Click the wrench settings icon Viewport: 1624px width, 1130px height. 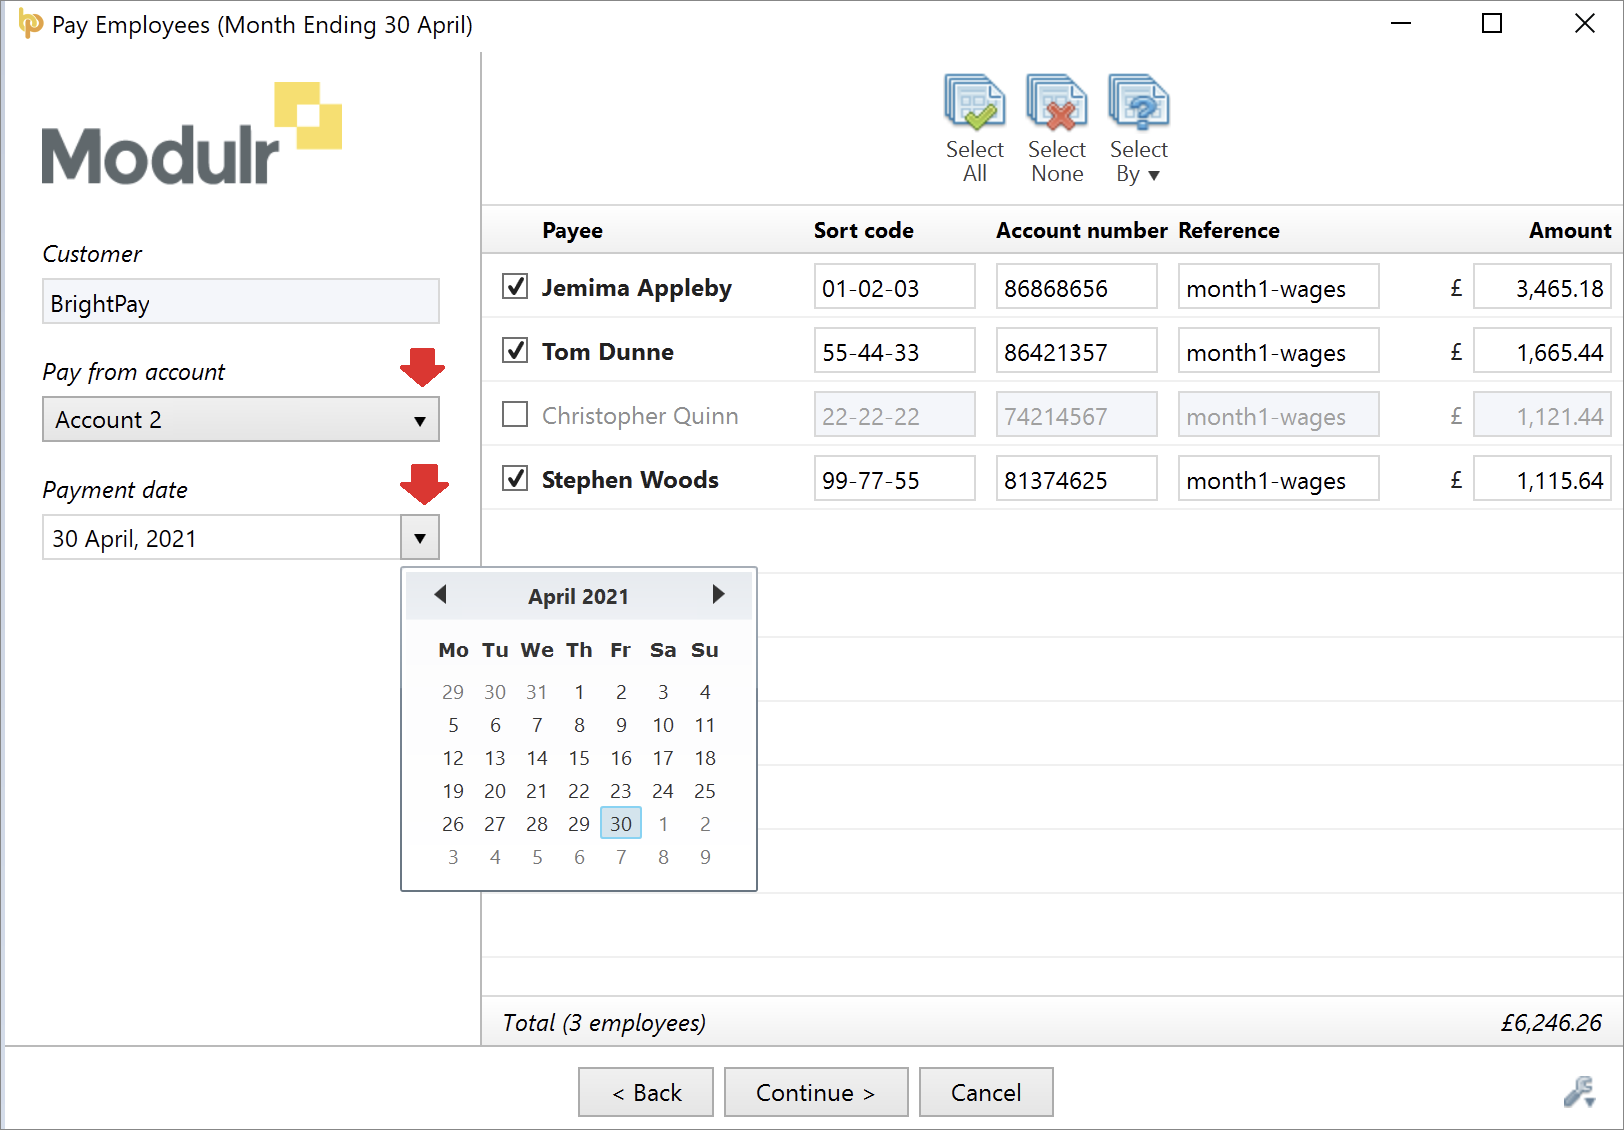click(1579, 1091)
